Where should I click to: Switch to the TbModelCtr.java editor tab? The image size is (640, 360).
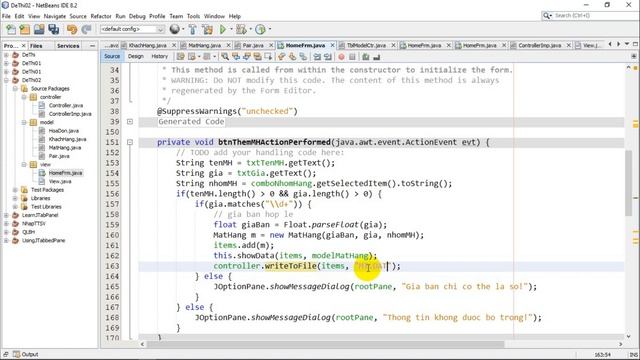(x=366, y=45)
